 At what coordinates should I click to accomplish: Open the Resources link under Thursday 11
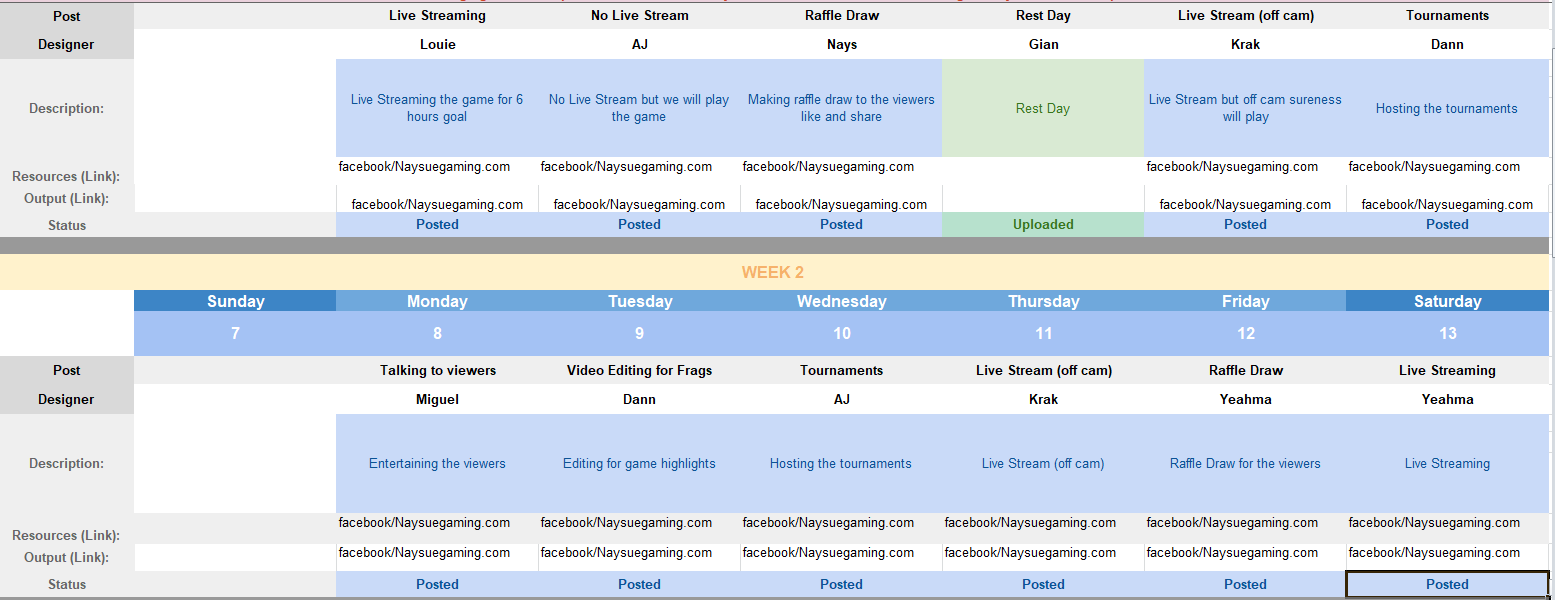tap(1030, 523)
